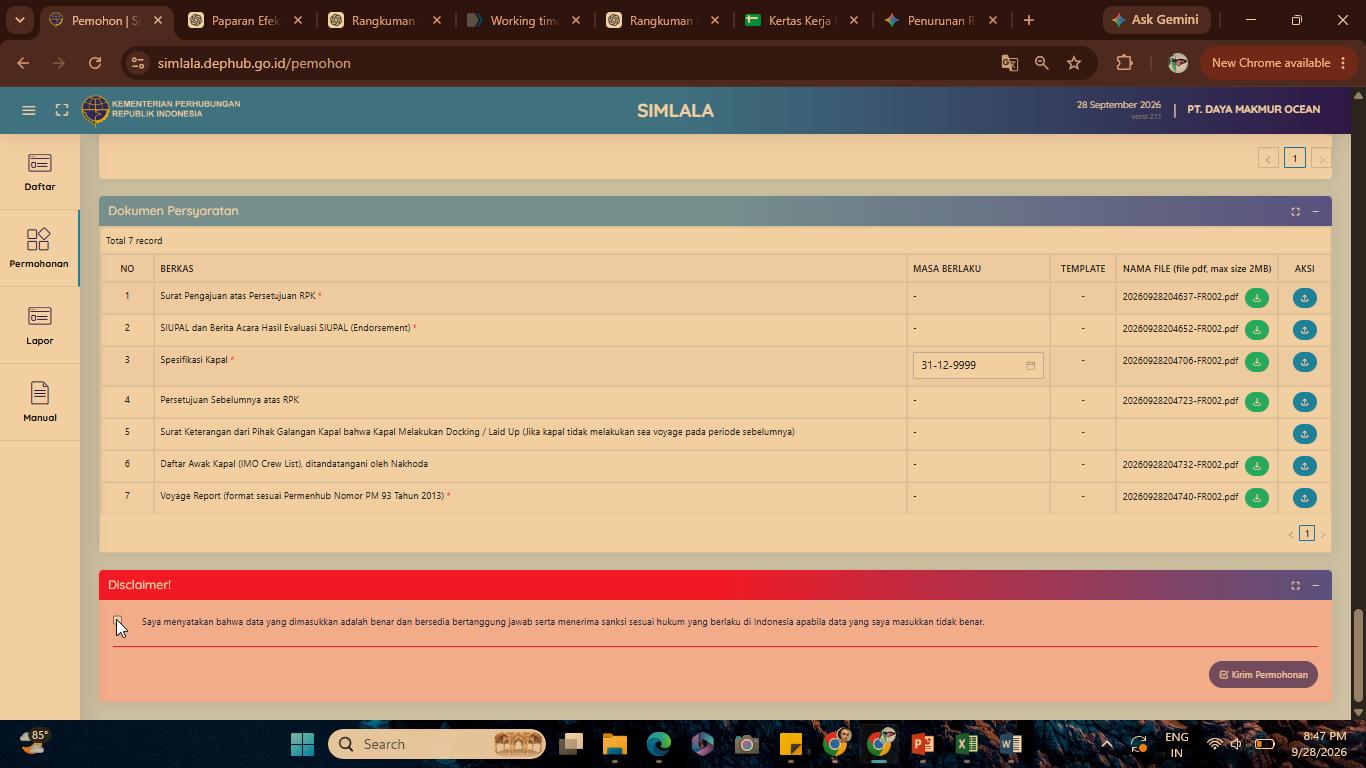Toggle fullscreen icon in SIMLALA header

click(62, 110)
